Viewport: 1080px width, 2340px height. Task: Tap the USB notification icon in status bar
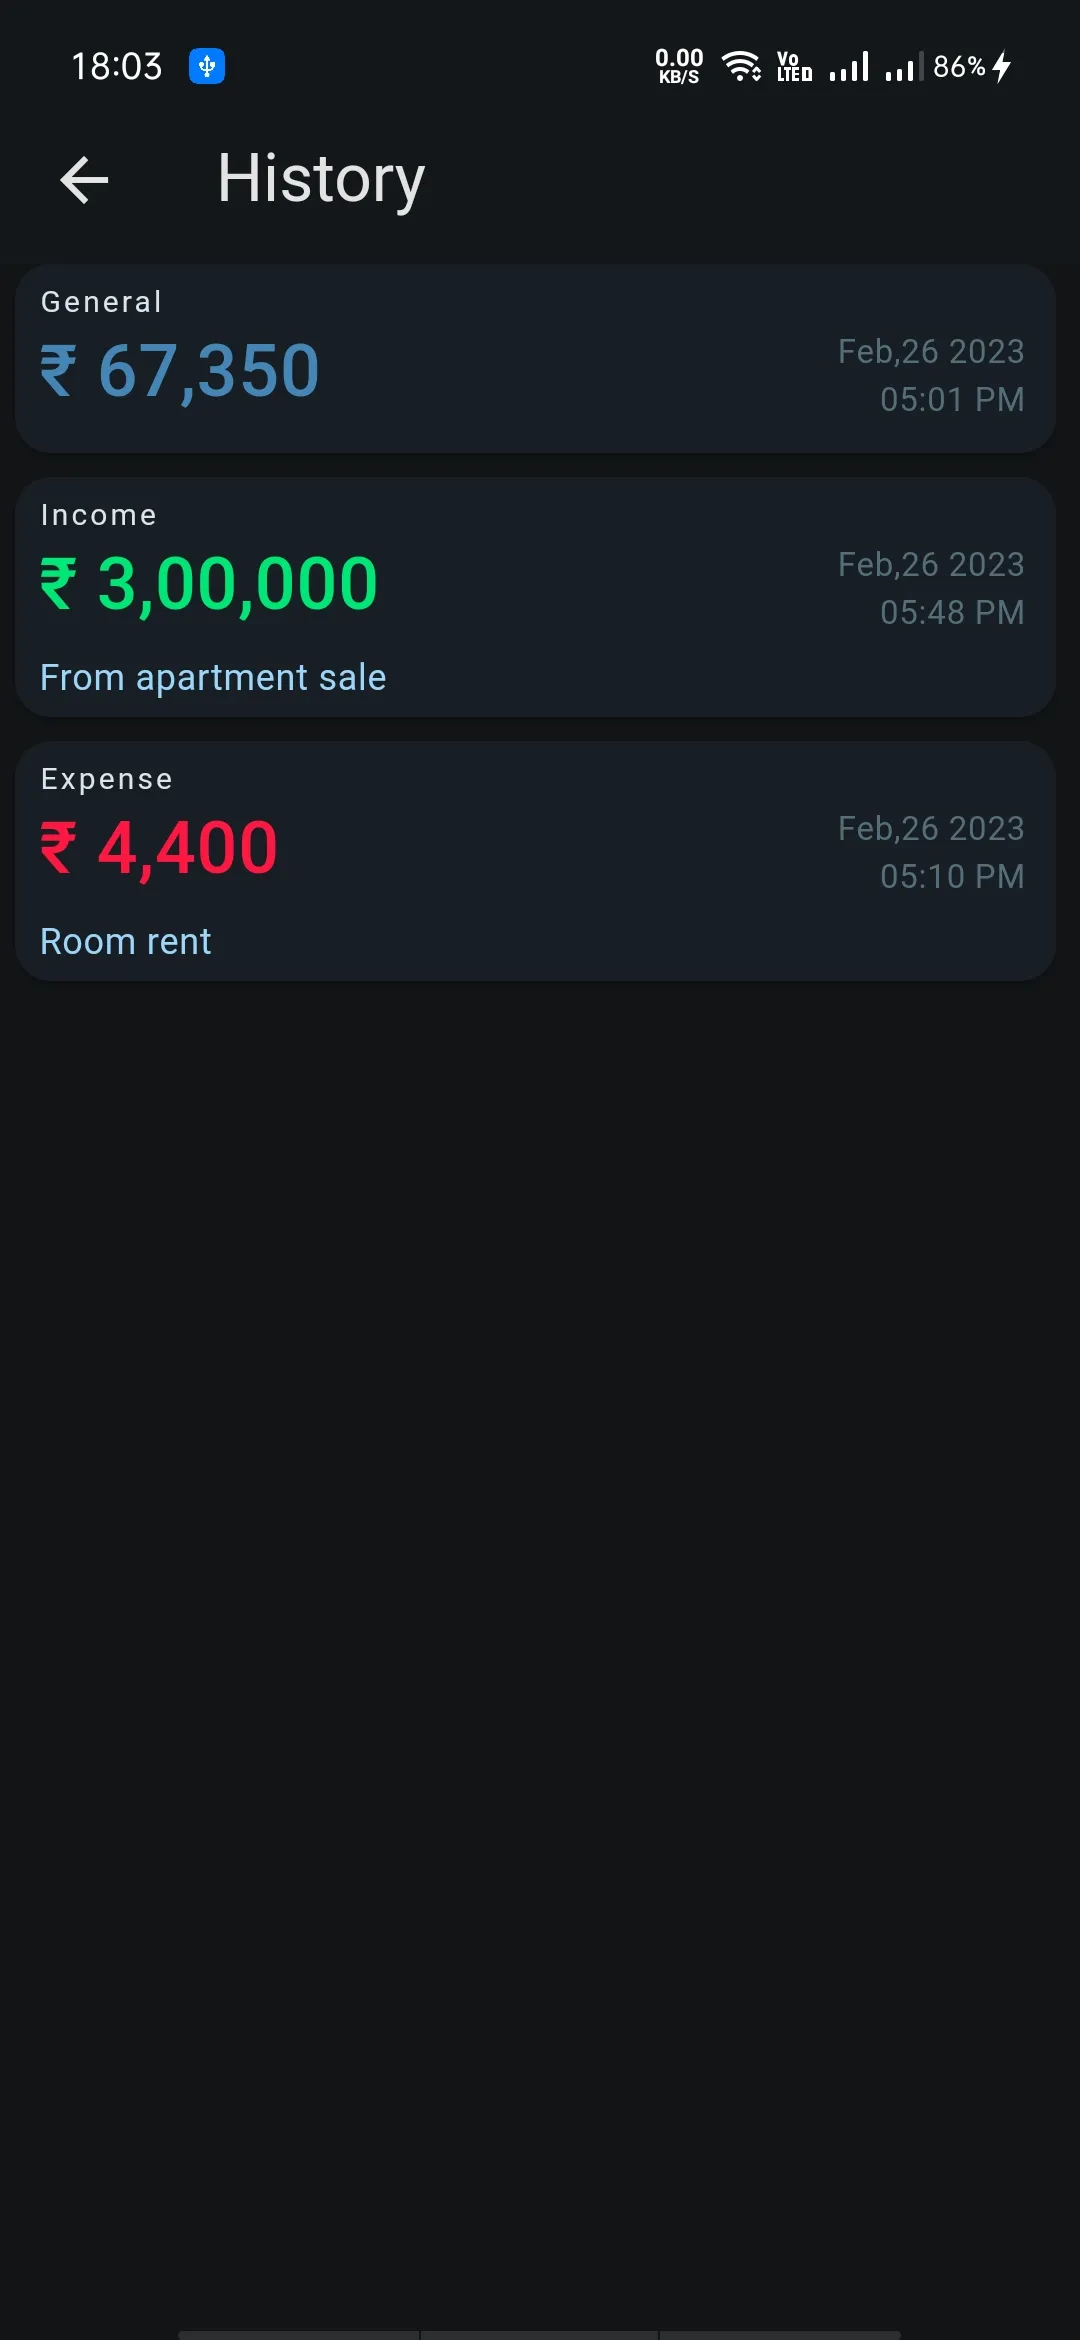tap(207, 67)
